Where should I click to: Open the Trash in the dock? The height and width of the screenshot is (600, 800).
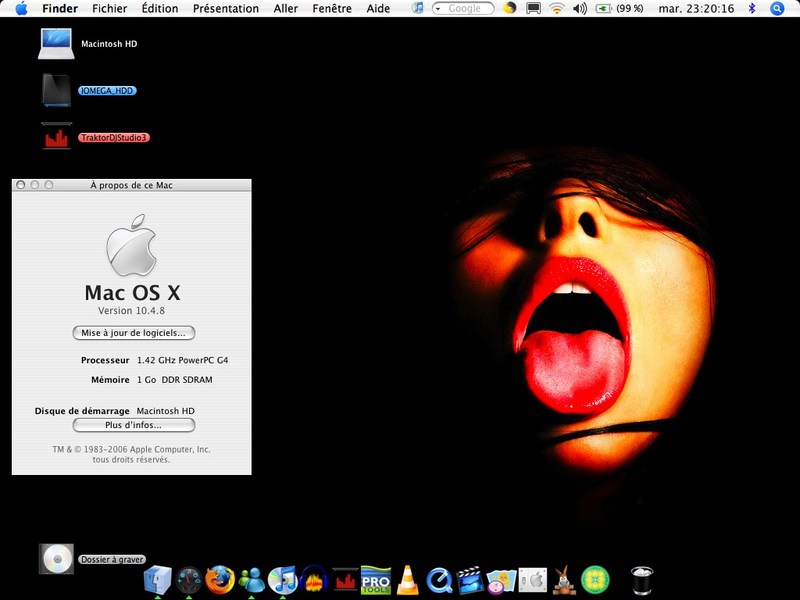pyautogui.click(x=641, y=580)
